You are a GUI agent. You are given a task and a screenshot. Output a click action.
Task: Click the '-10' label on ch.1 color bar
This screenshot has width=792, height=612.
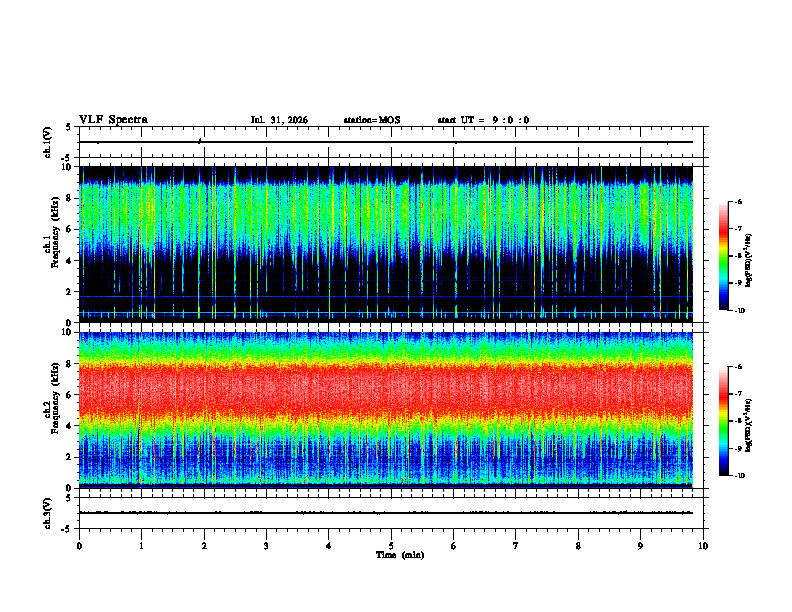[740, 311]
